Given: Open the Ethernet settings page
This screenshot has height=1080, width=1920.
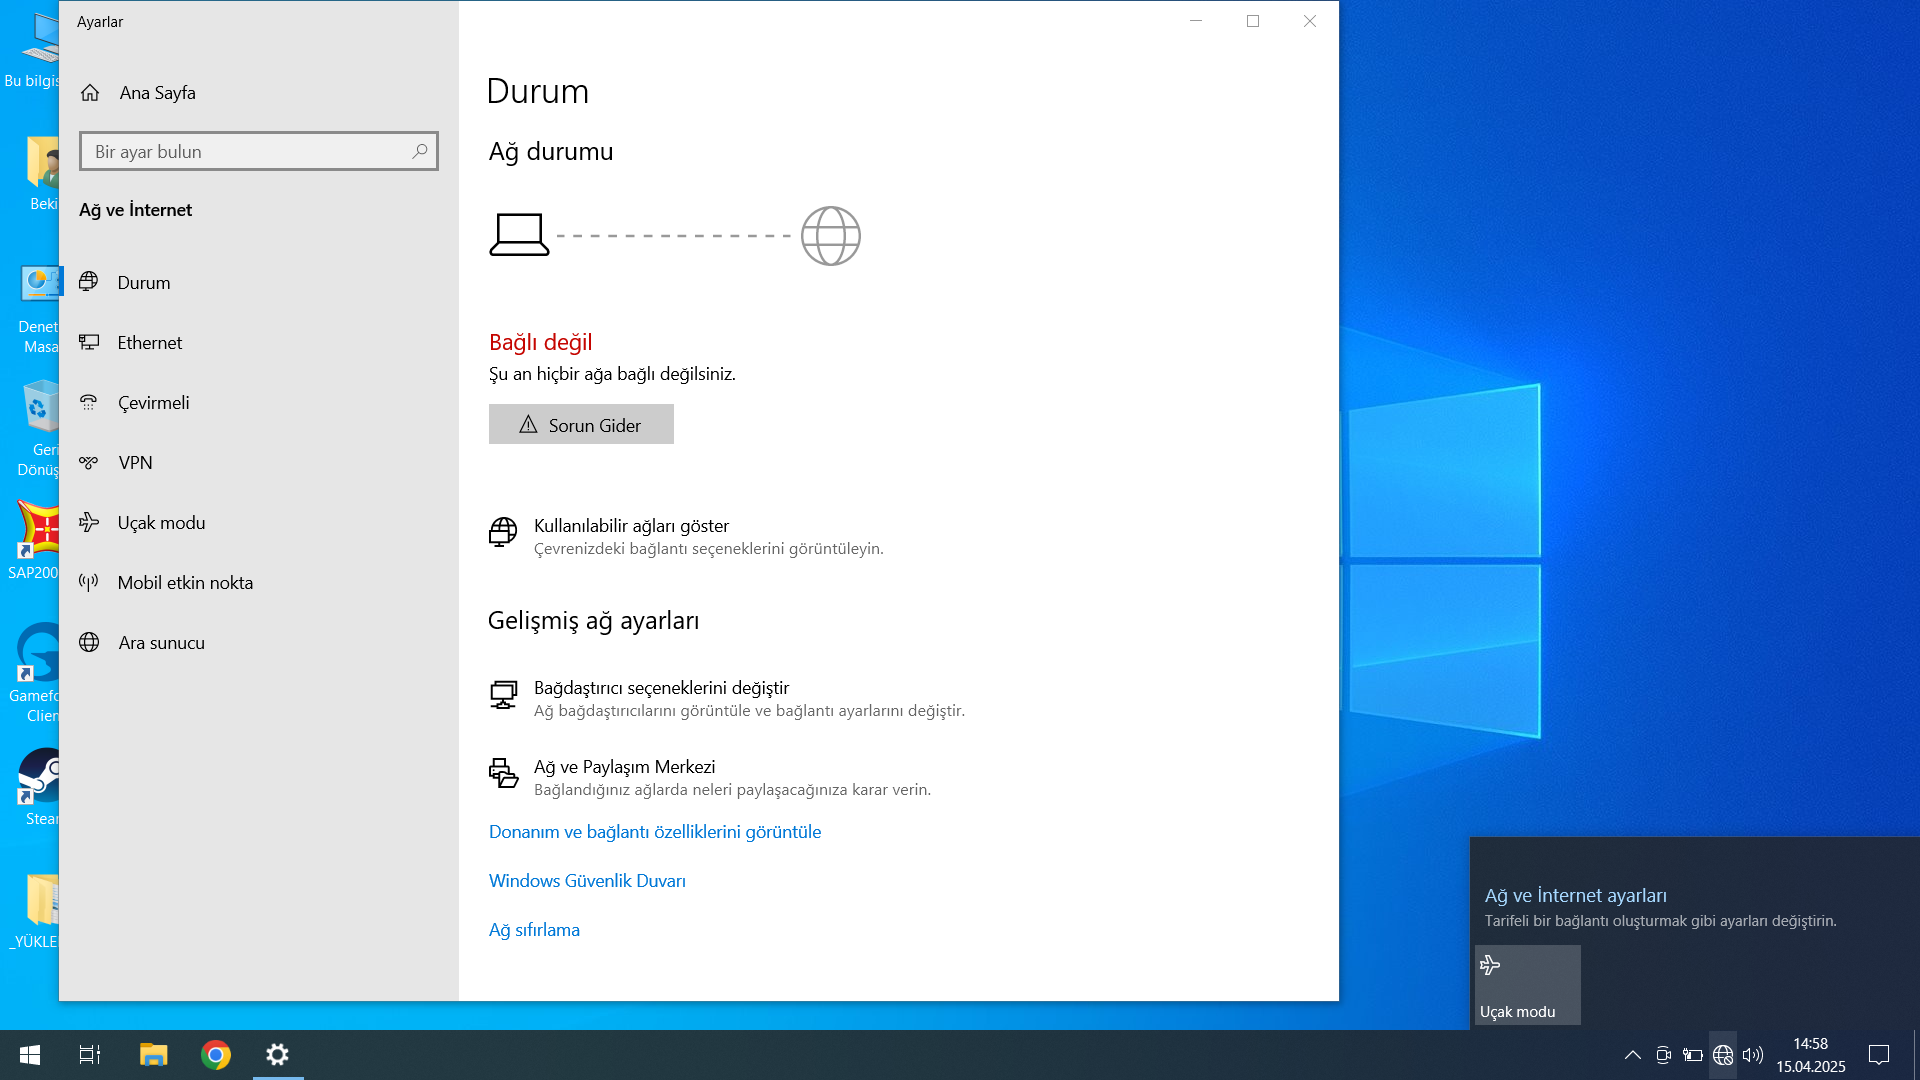Looking at the screenshot, I should (x=149, y=343).
